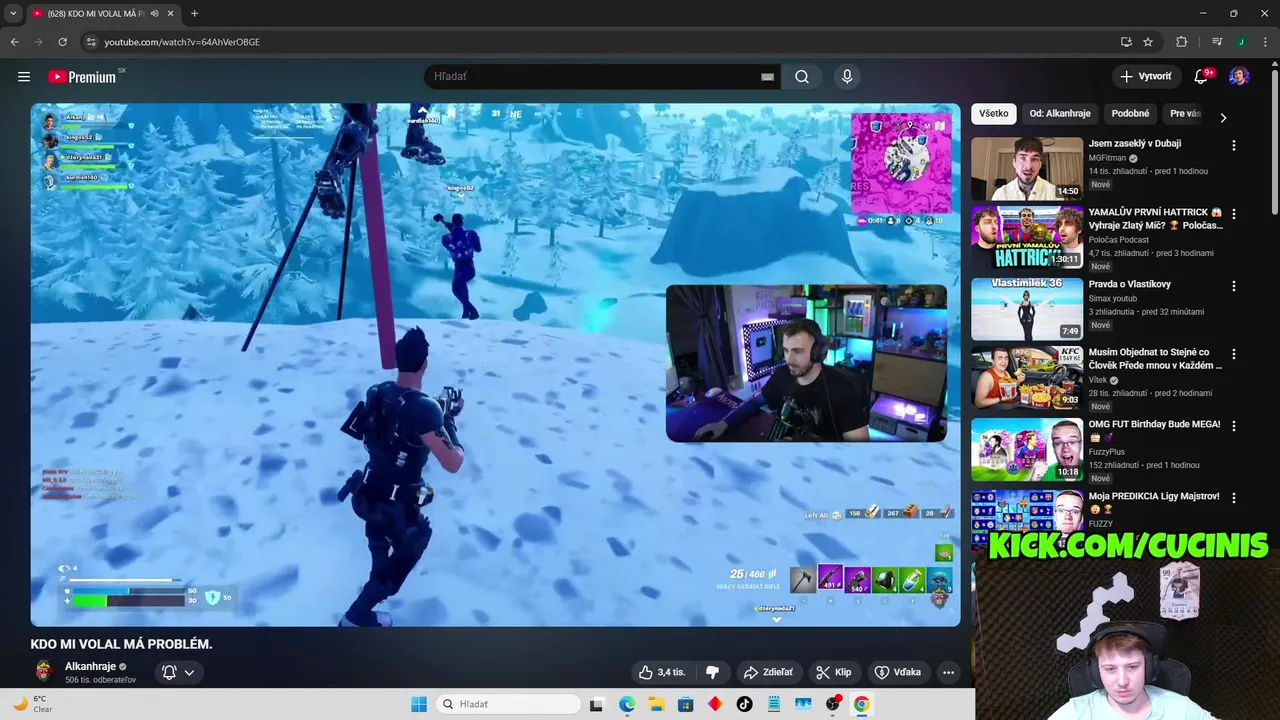This screenshot has height=720, width=1280.
Task: Click the youtube.com address bar URL
Action: (182, 42)
